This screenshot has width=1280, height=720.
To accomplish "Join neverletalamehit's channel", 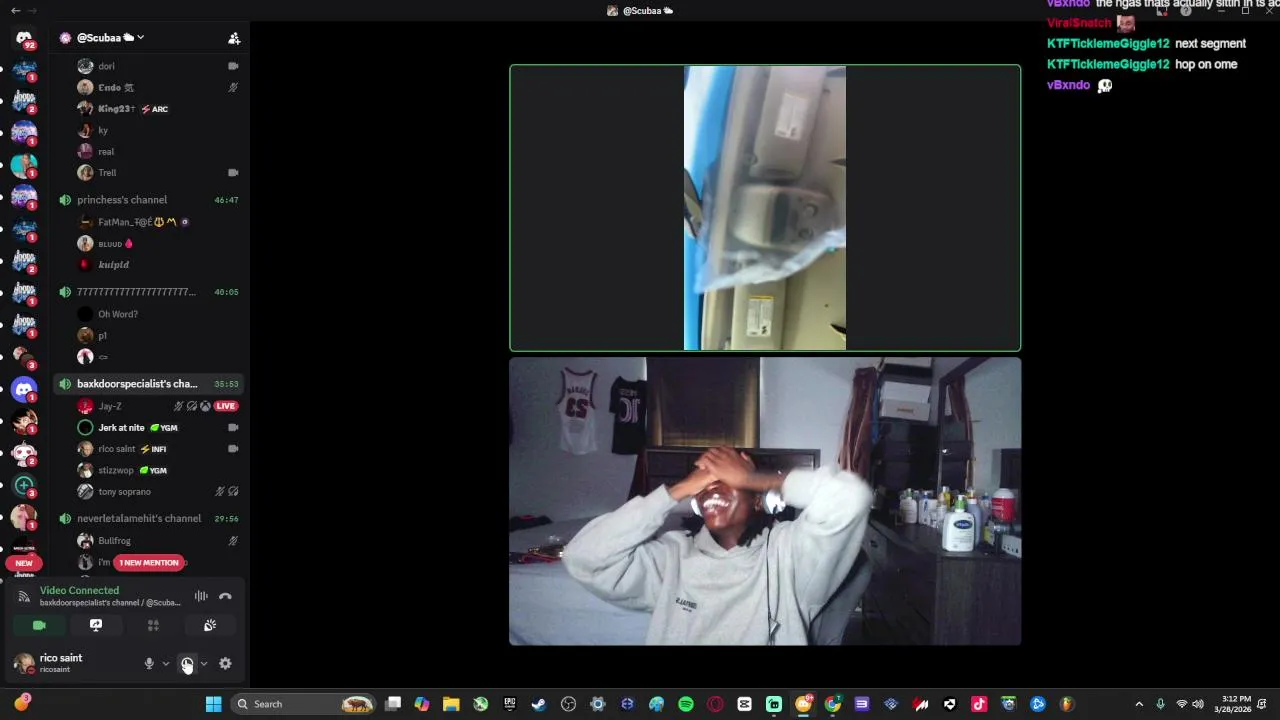I will pyautogui.click(x=149, y=518).
